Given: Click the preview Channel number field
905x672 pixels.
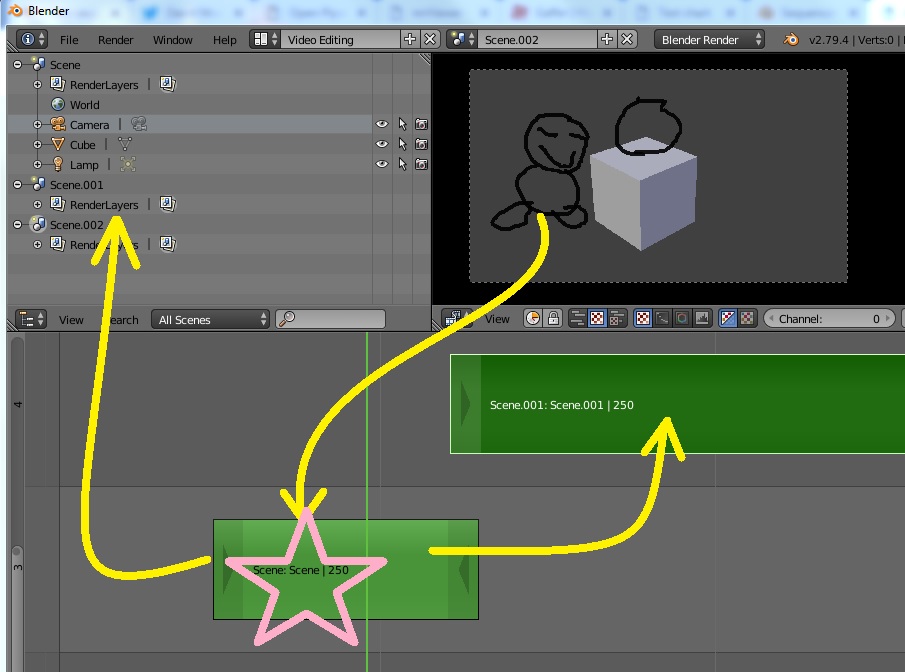Looking at the screenshot, I should [x=829, y=319].
